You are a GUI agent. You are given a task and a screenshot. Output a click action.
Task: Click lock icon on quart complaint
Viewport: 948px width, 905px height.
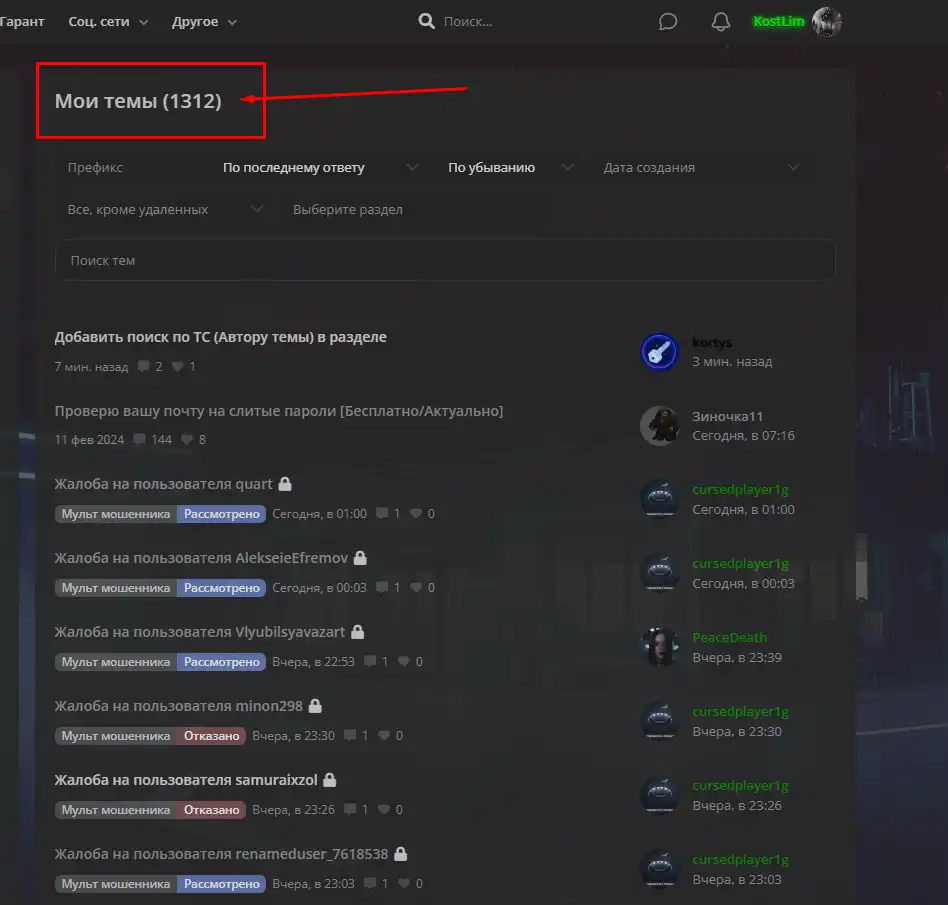[285, 484]
